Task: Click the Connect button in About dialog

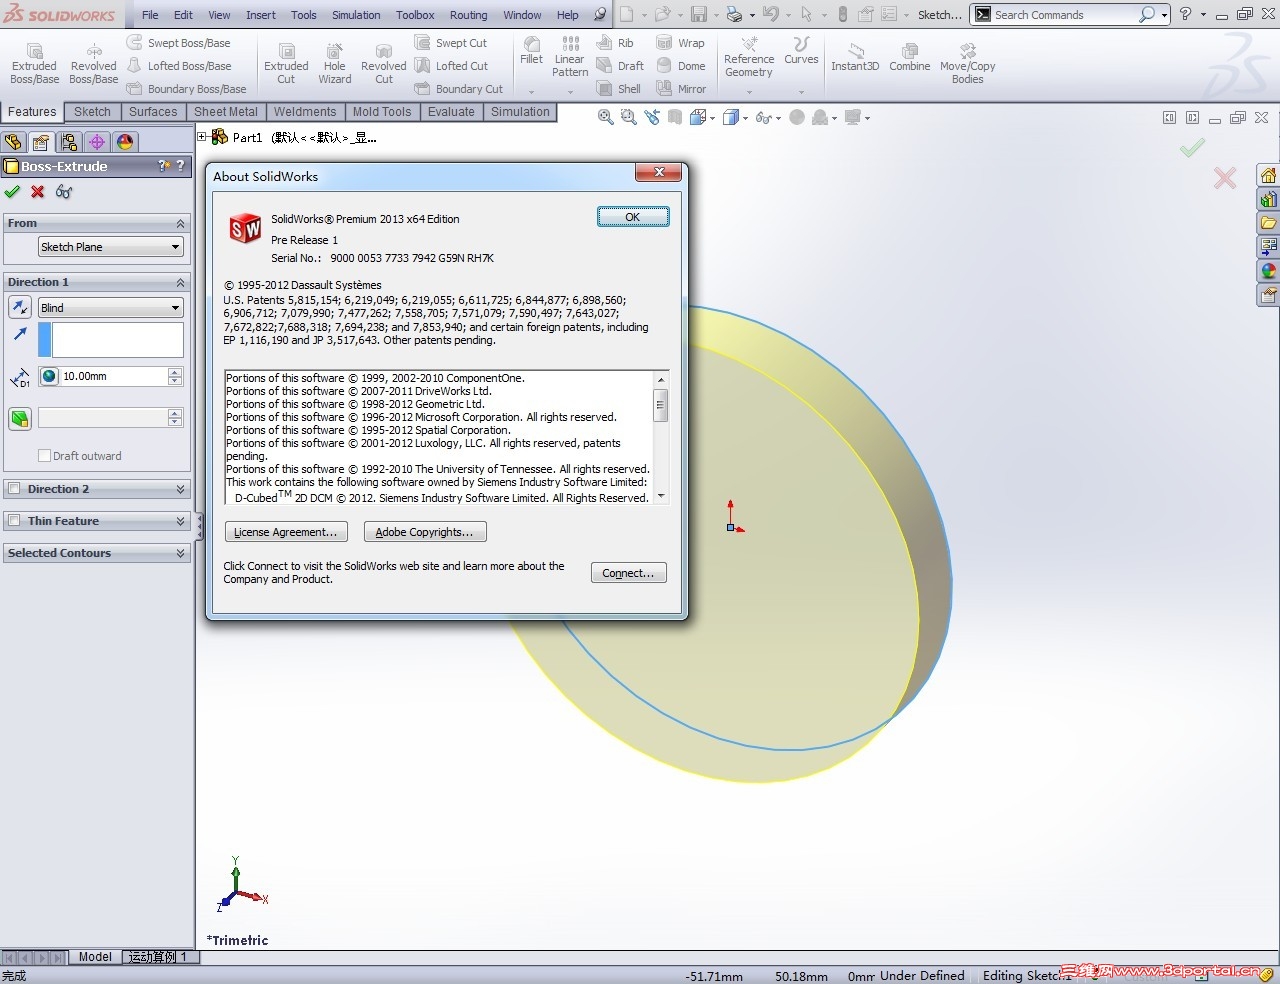Action: coord(628,573)
